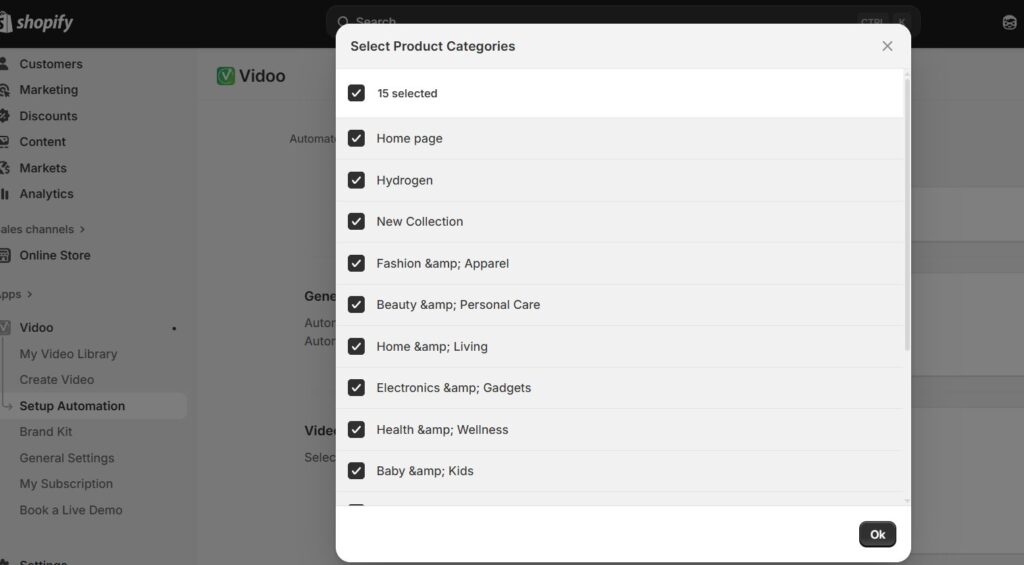The width and height of the screenshot is (1024, 565).
Task: Click the Discounts sidebar icon
Action: (5, 116)
